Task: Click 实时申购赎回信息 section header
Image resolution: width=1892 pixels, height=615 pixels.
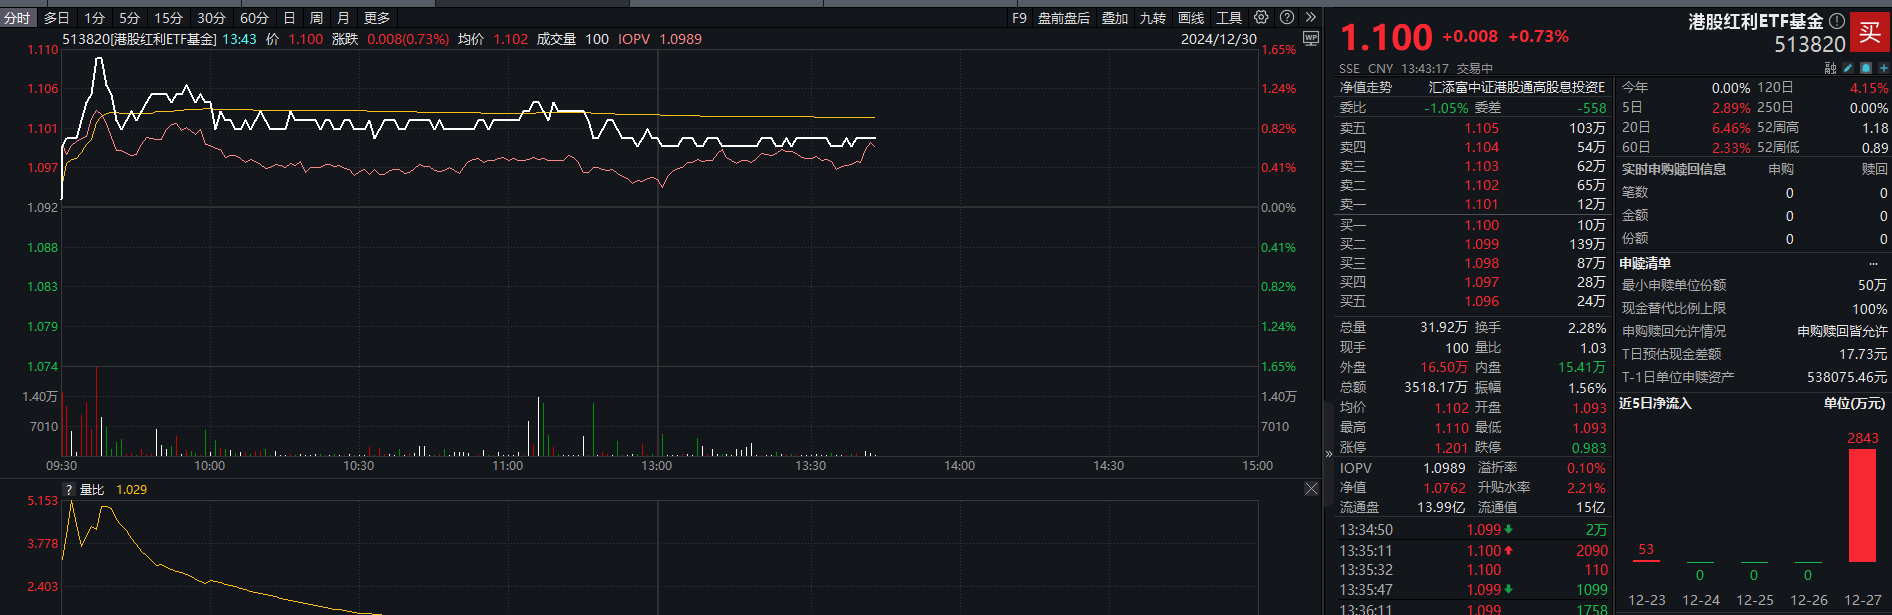Action: coord(1673,169)
